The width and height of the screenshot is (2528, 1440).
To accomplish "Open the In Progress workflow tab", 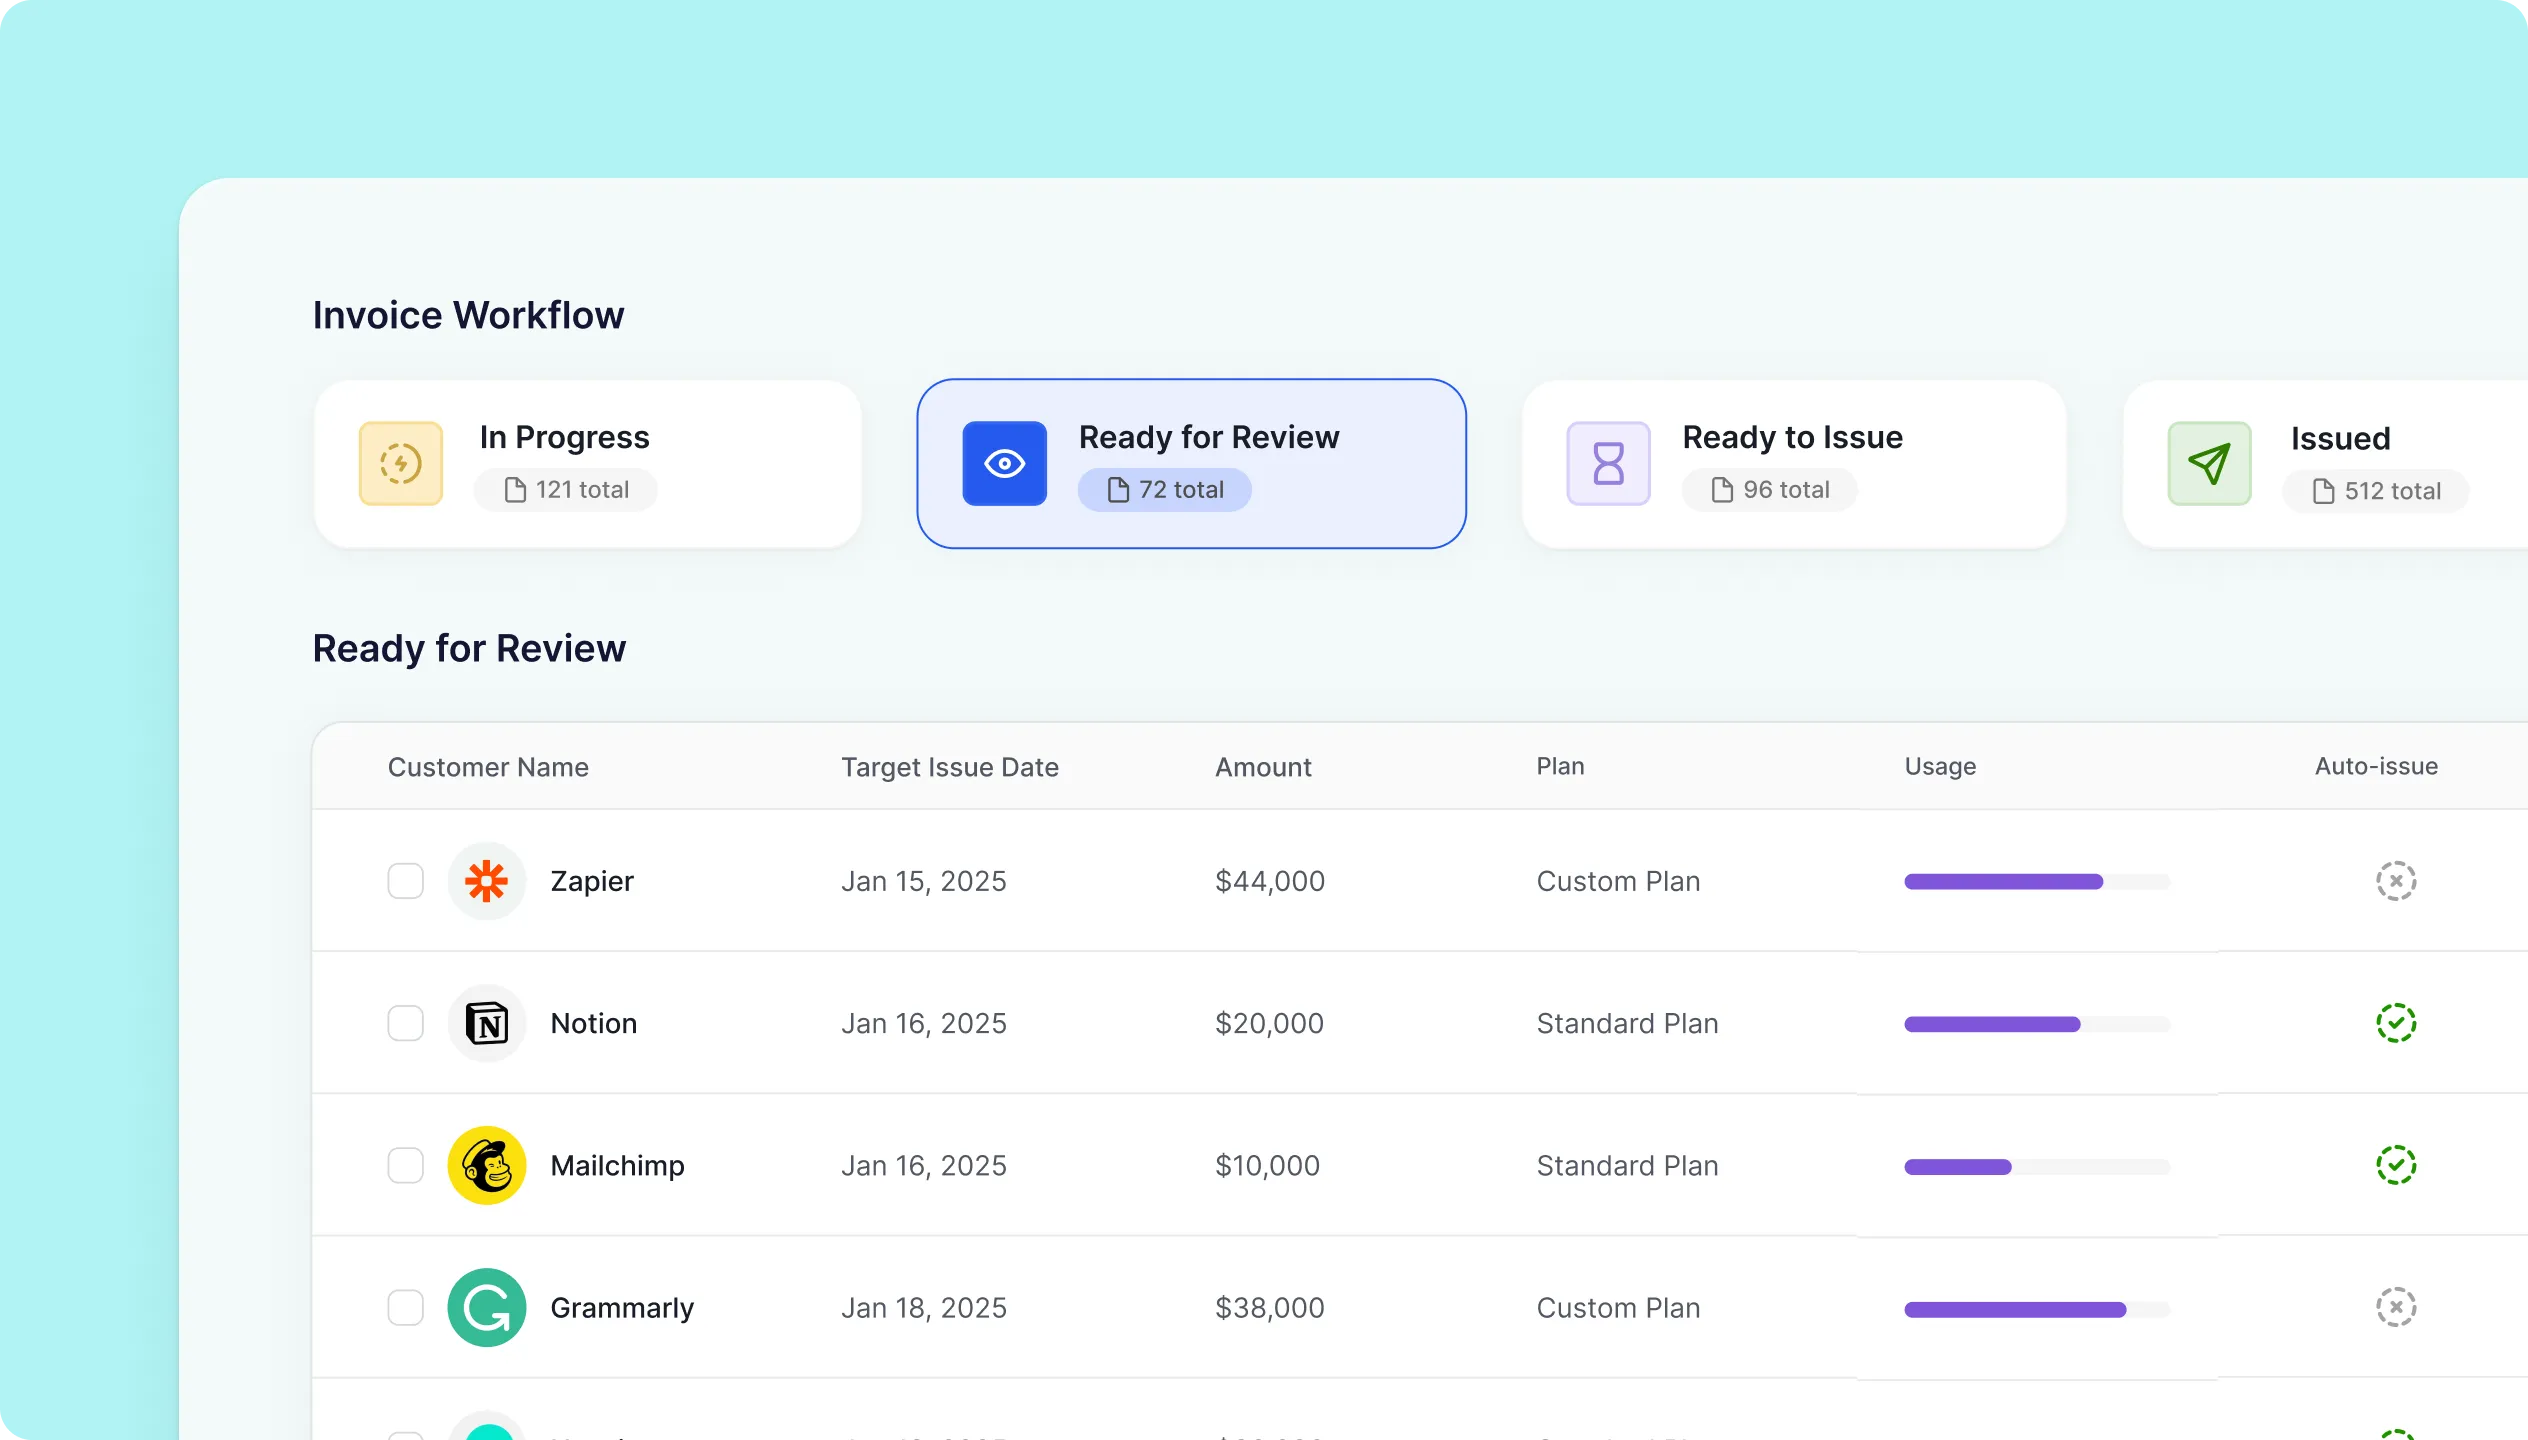I will pyautogui.click(x=587, y=464).
